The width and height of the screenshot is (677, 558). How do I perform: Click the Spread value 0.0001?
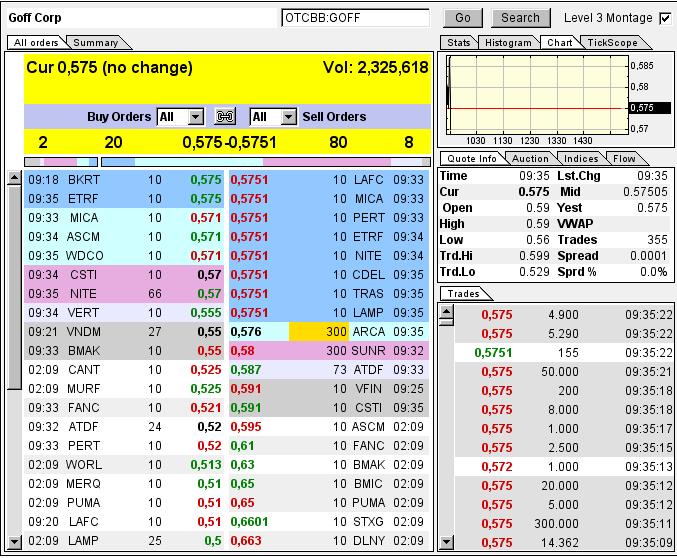pos(648,256)
